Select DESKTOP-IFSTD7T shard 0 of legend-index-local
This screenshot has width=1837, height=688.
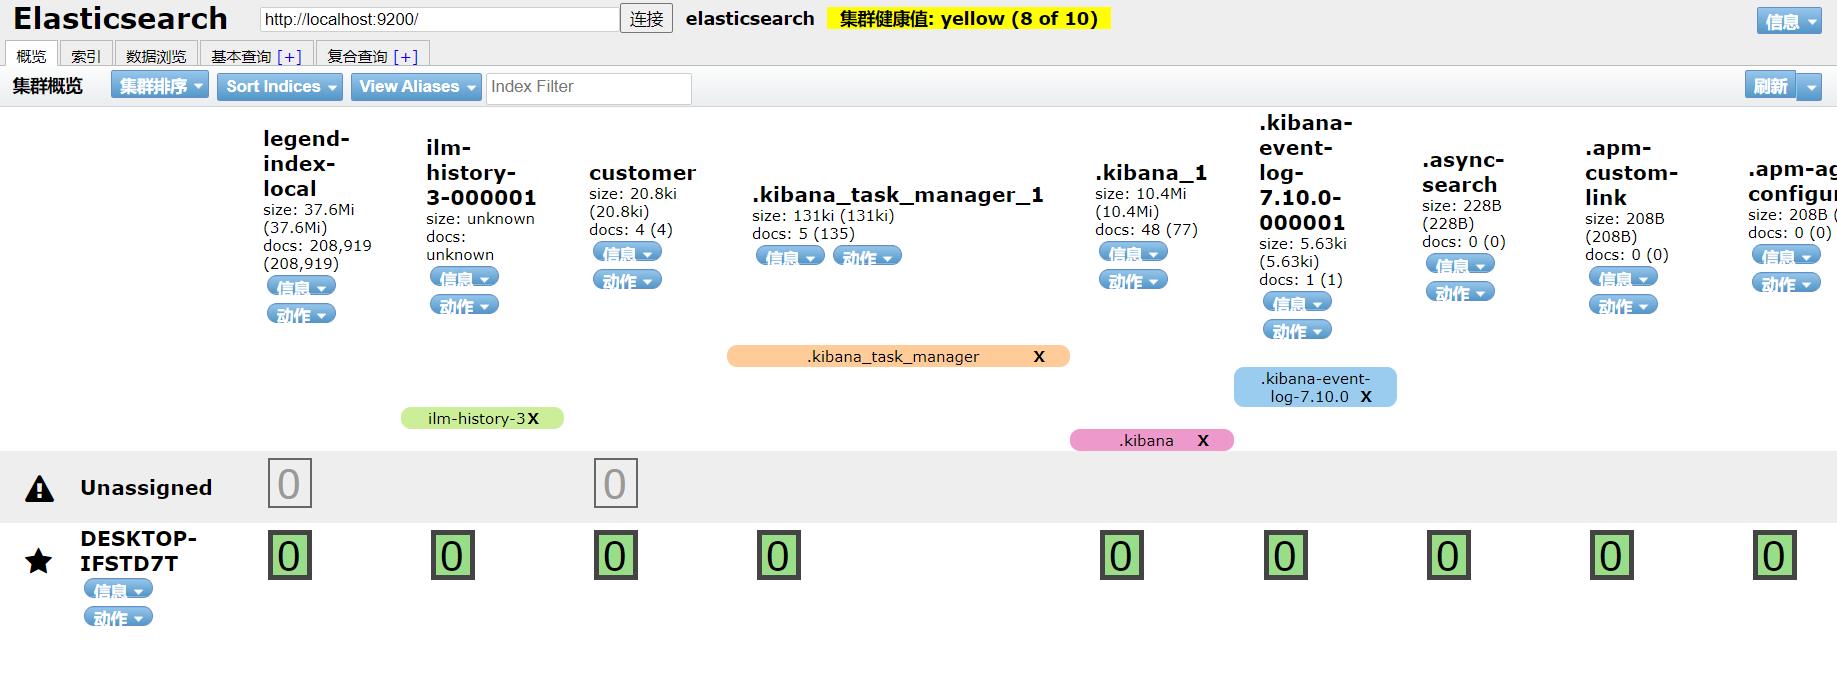(x=290, y=556)
